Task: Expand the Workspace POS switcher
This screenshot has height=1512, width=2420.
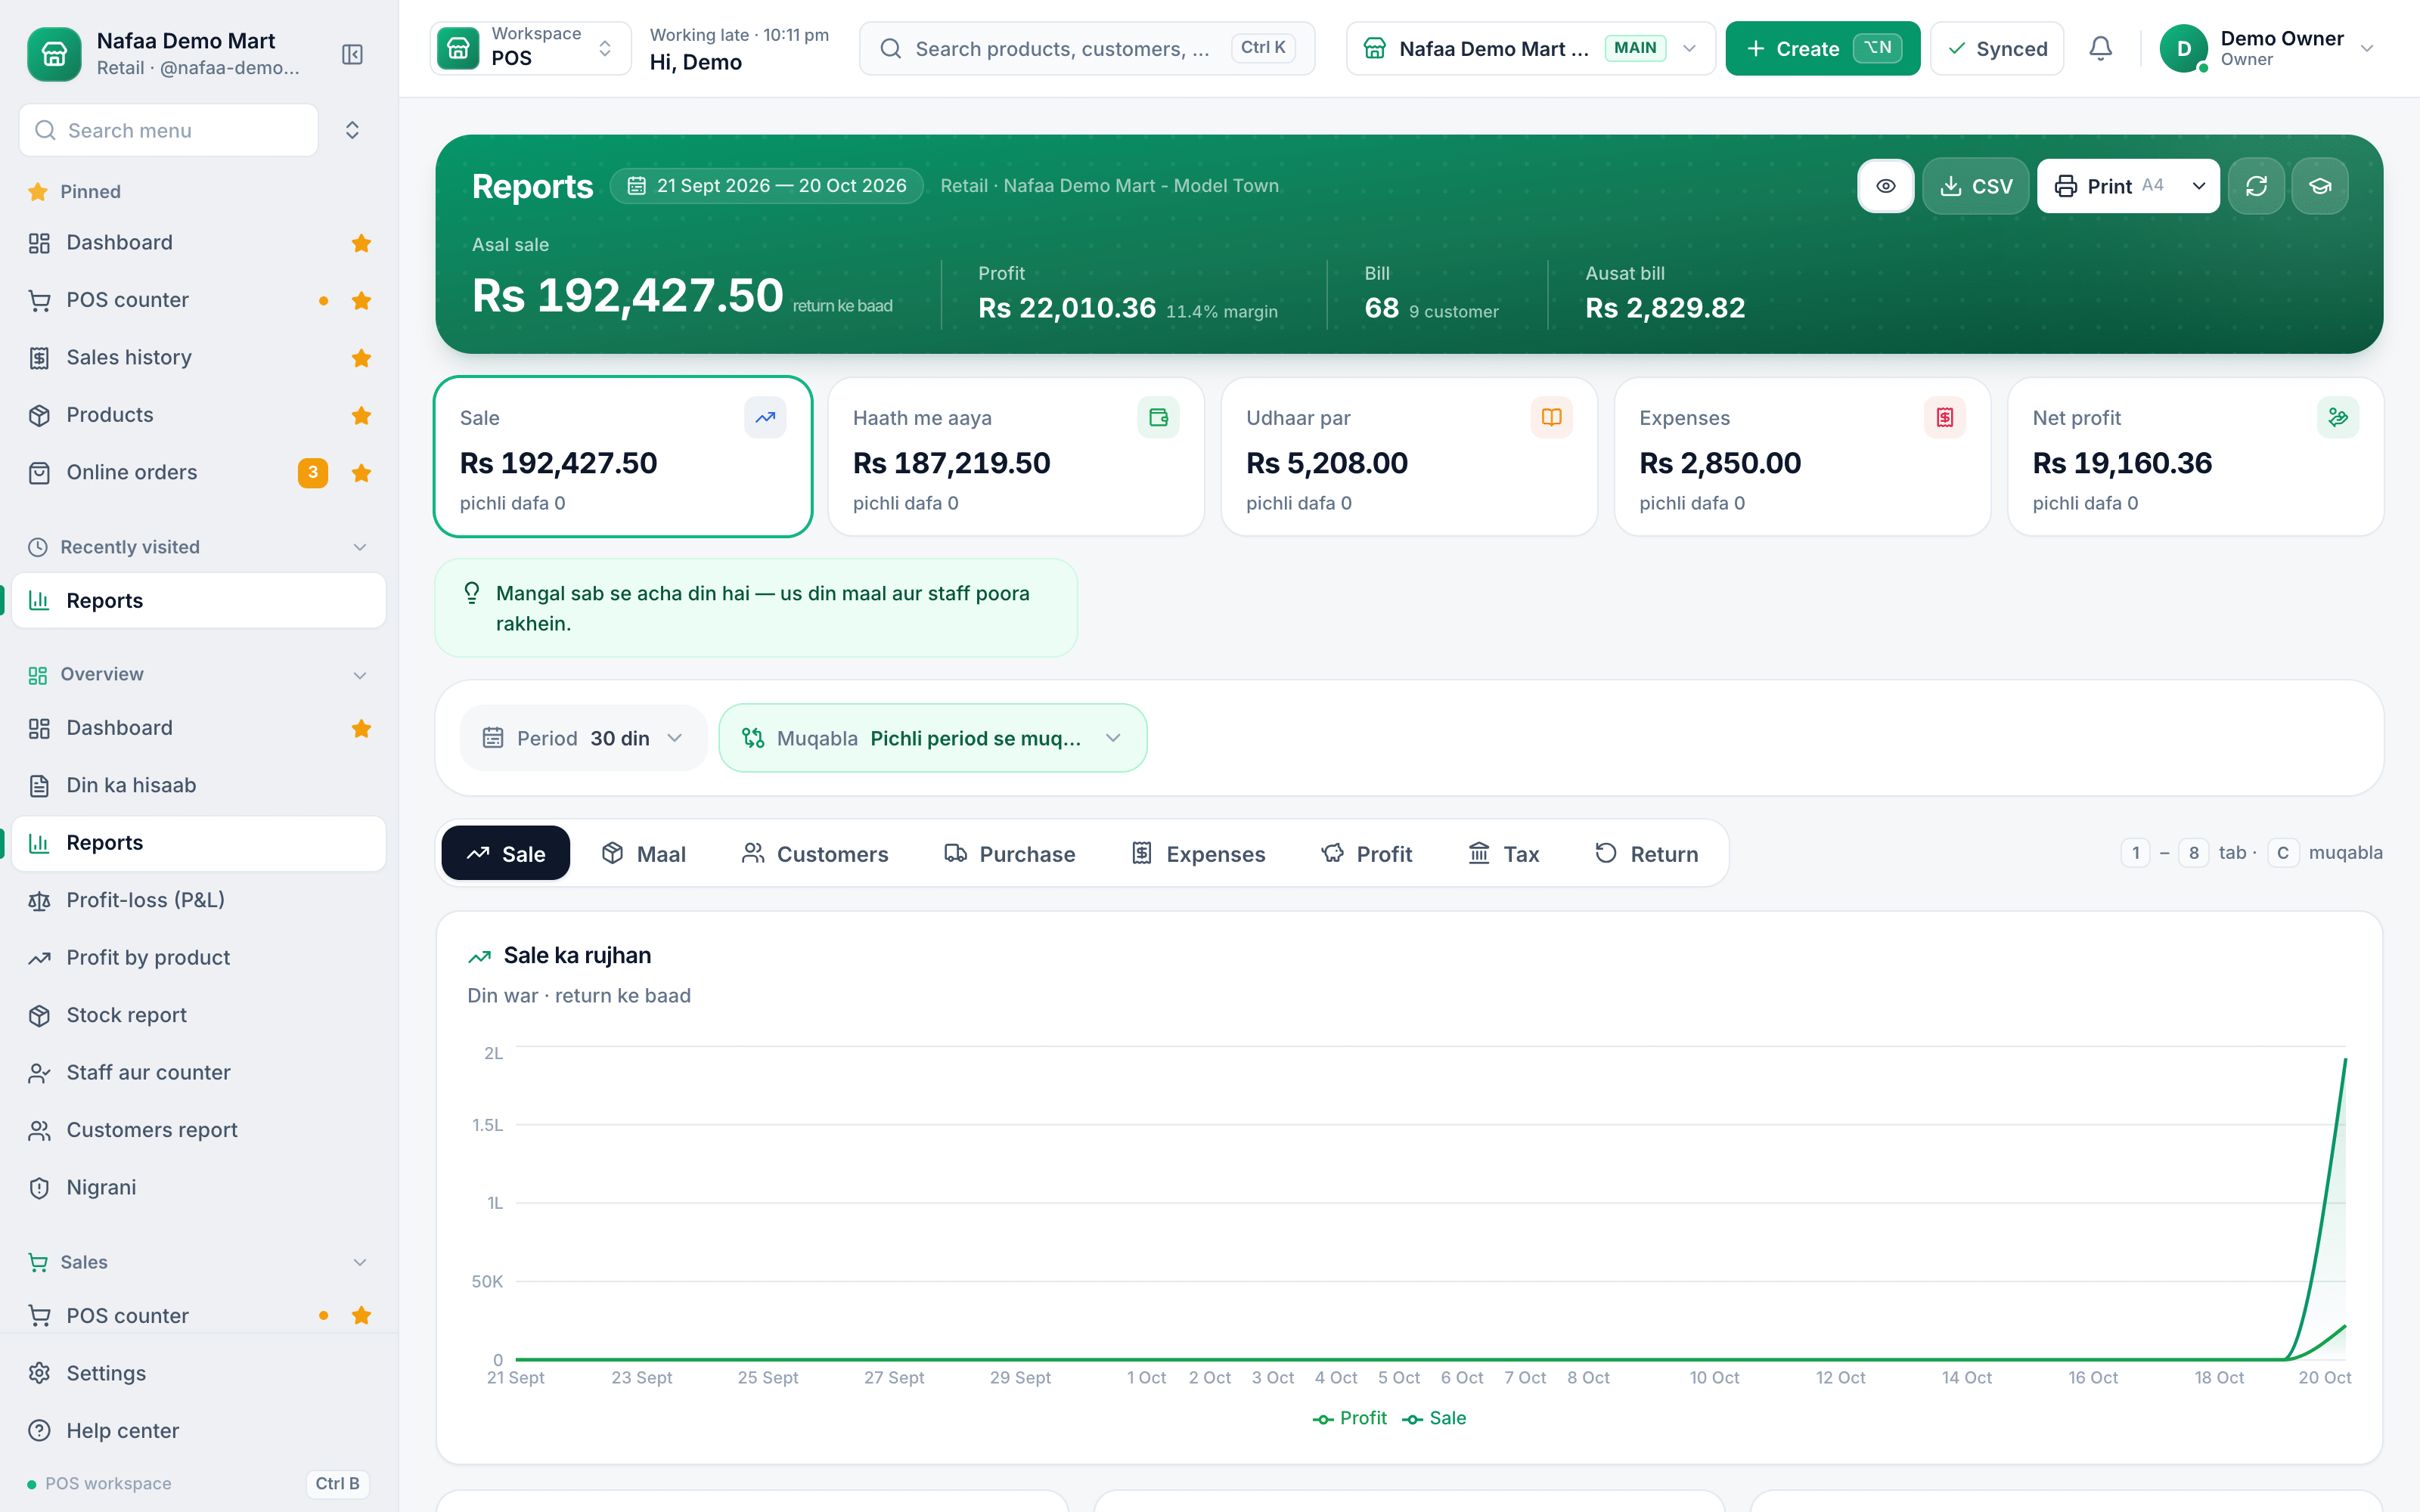Action: pos(530,48)
